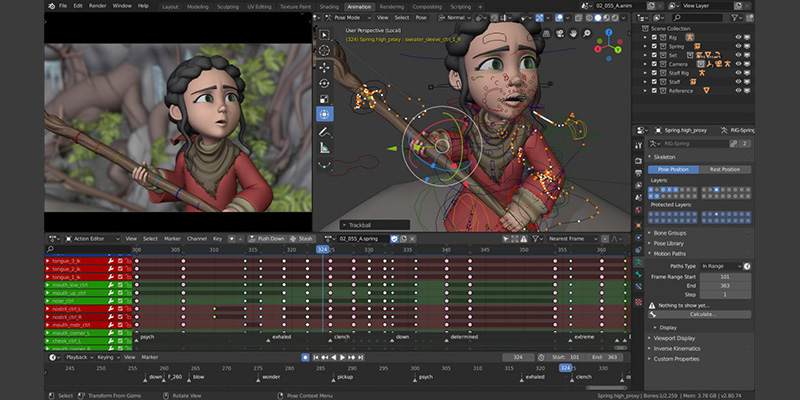This screenshot has width=800, height=400.
Task: Click the Measure ruler tool
Action: 324,148
